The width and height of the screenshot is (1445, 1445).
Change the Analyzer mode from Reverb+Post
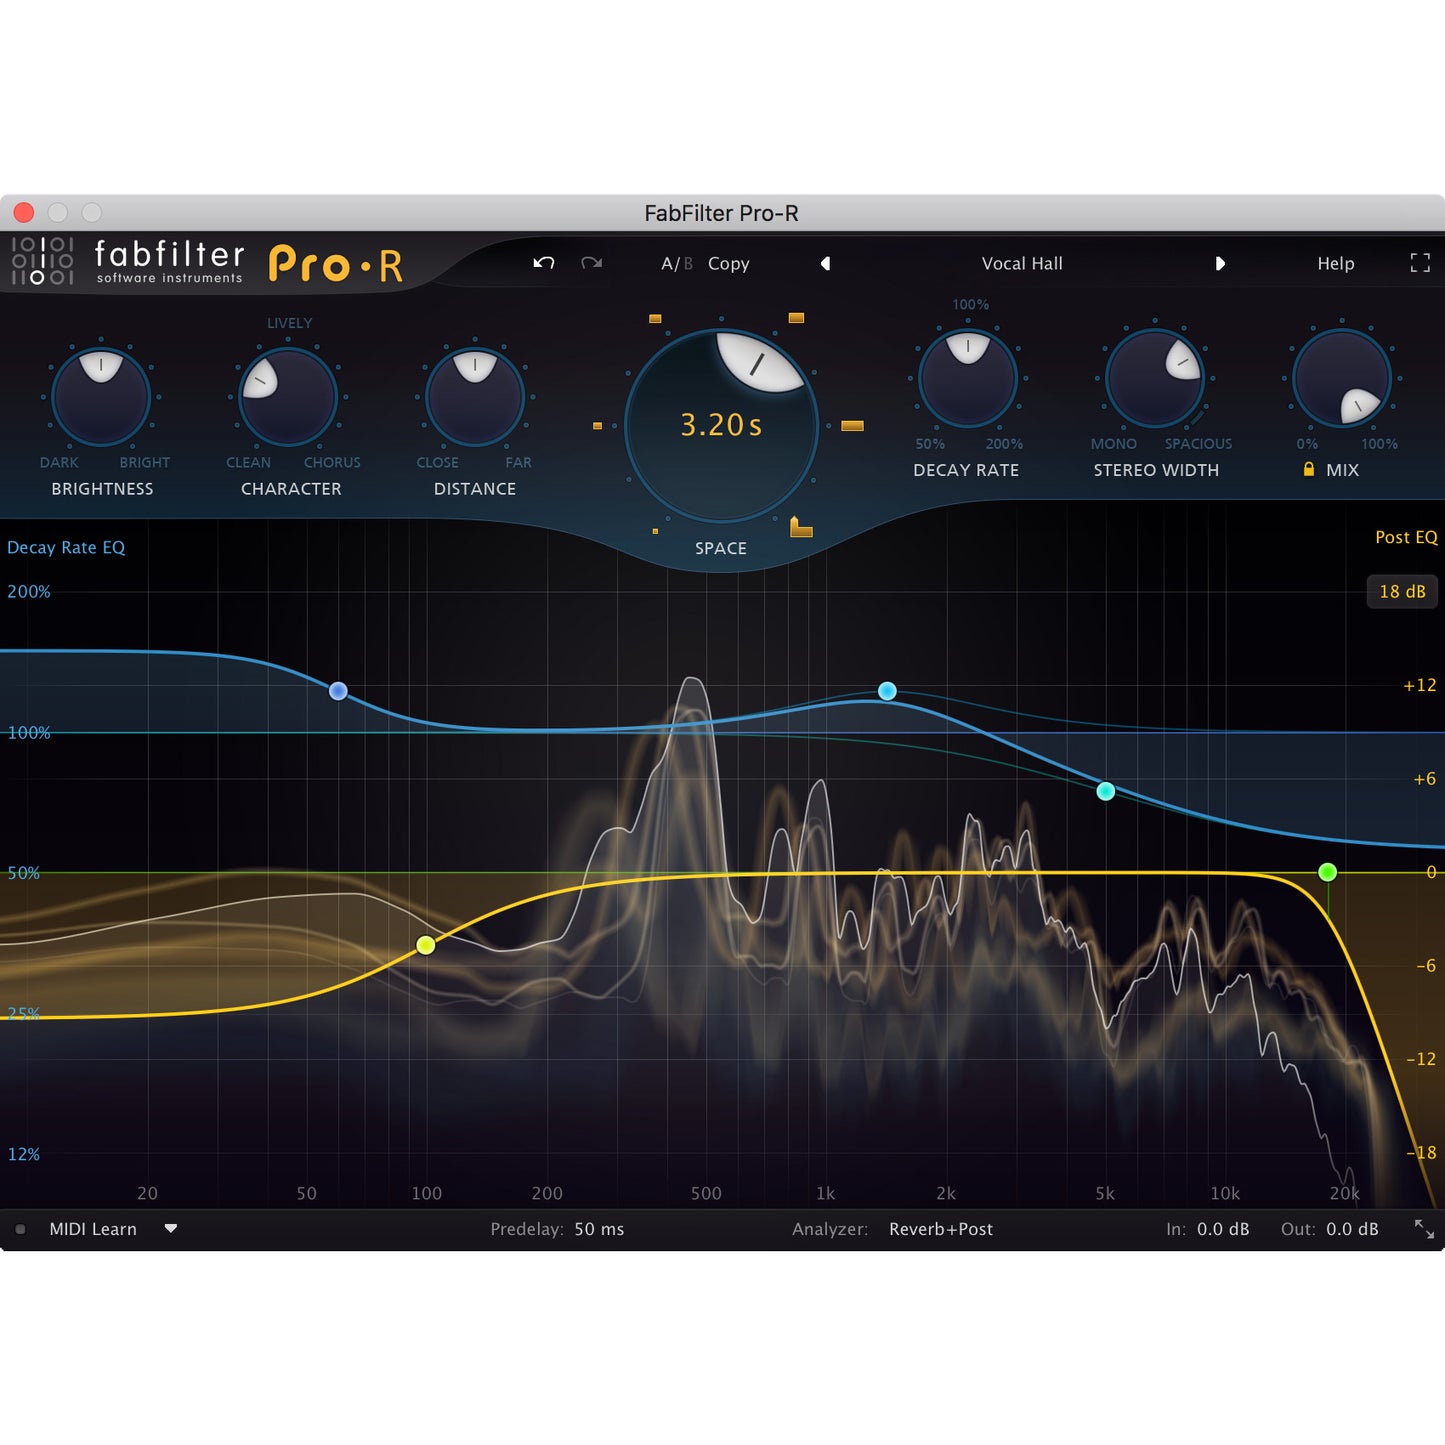(940, 1229)
